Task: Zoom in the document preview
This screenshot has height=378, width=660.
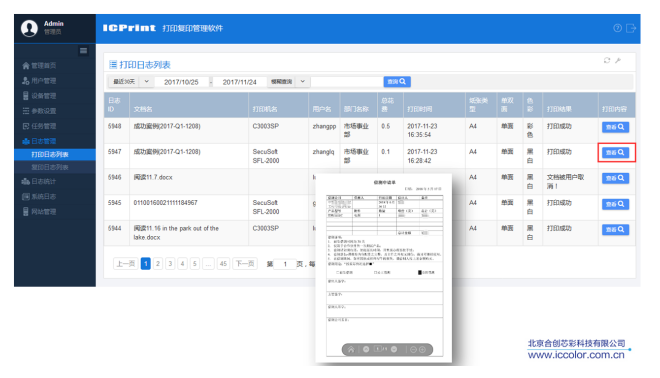Action: tap(422, 349)
